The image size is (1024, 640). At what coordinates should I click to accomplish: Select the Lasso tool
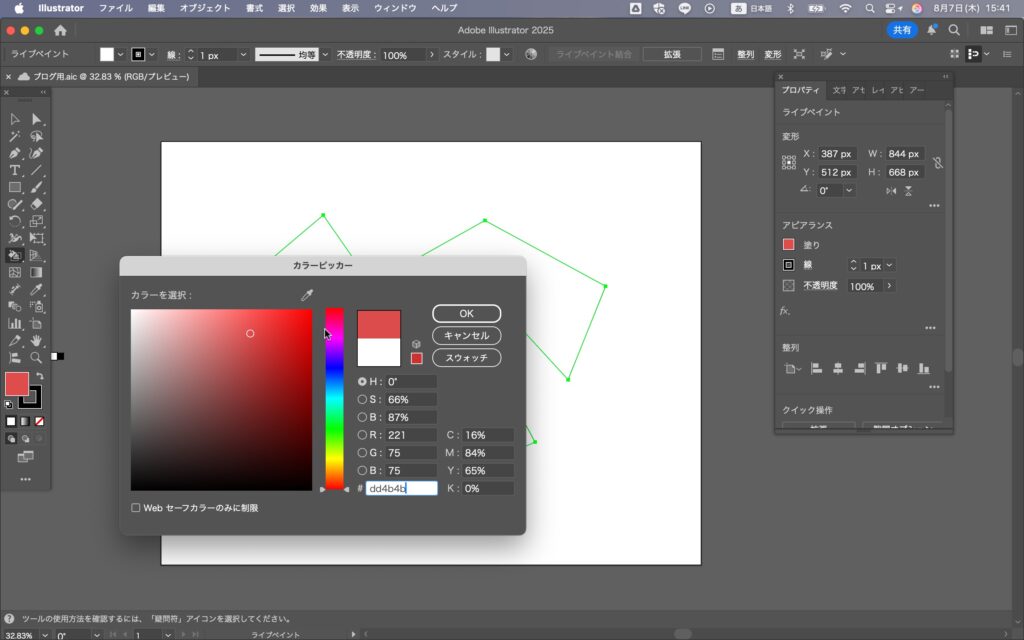37,136
